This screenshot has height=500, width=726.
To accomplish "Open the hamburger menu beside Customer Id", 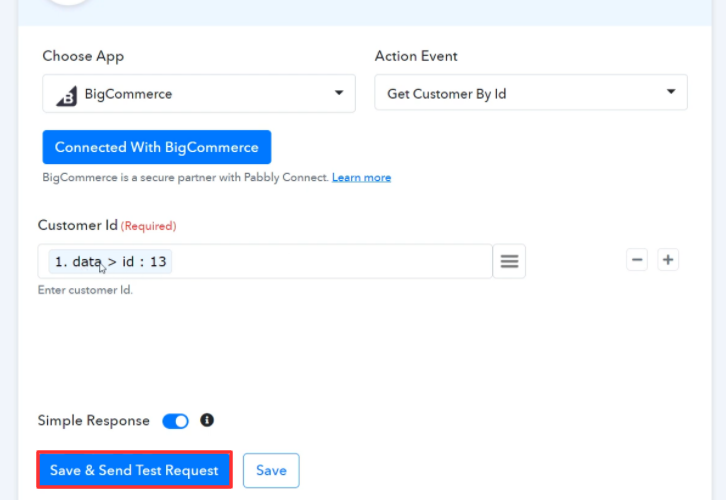I will [x=509, y=262].
